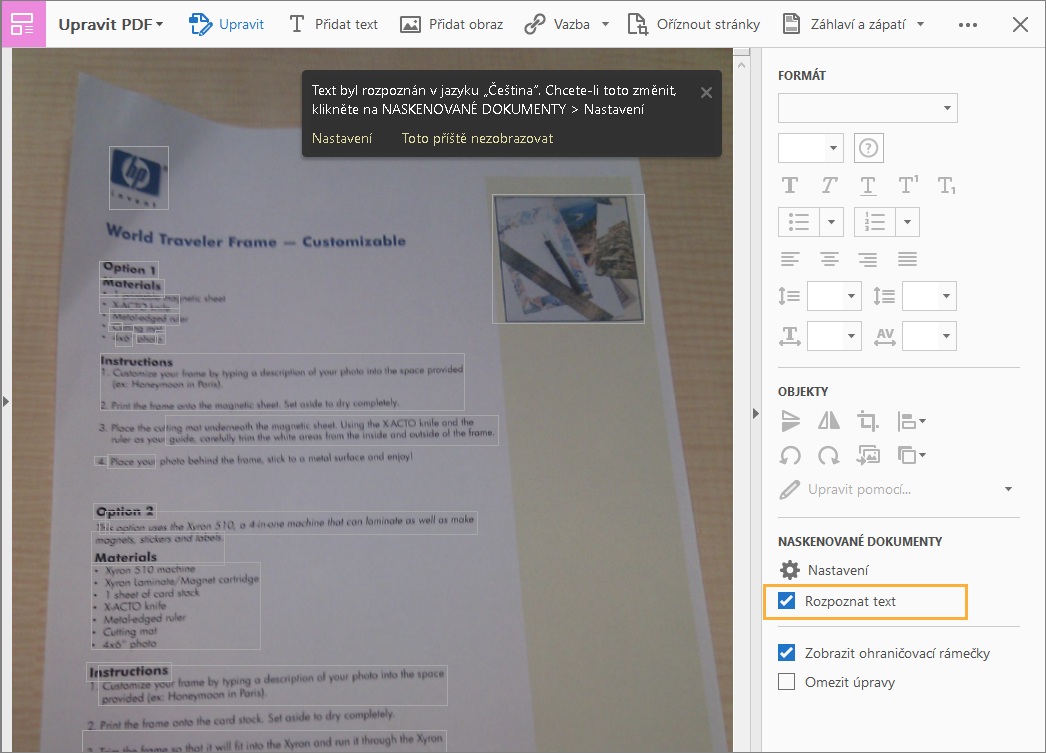Click the bulleted list icon
The image size is (1046, 753).
(799, 221)
